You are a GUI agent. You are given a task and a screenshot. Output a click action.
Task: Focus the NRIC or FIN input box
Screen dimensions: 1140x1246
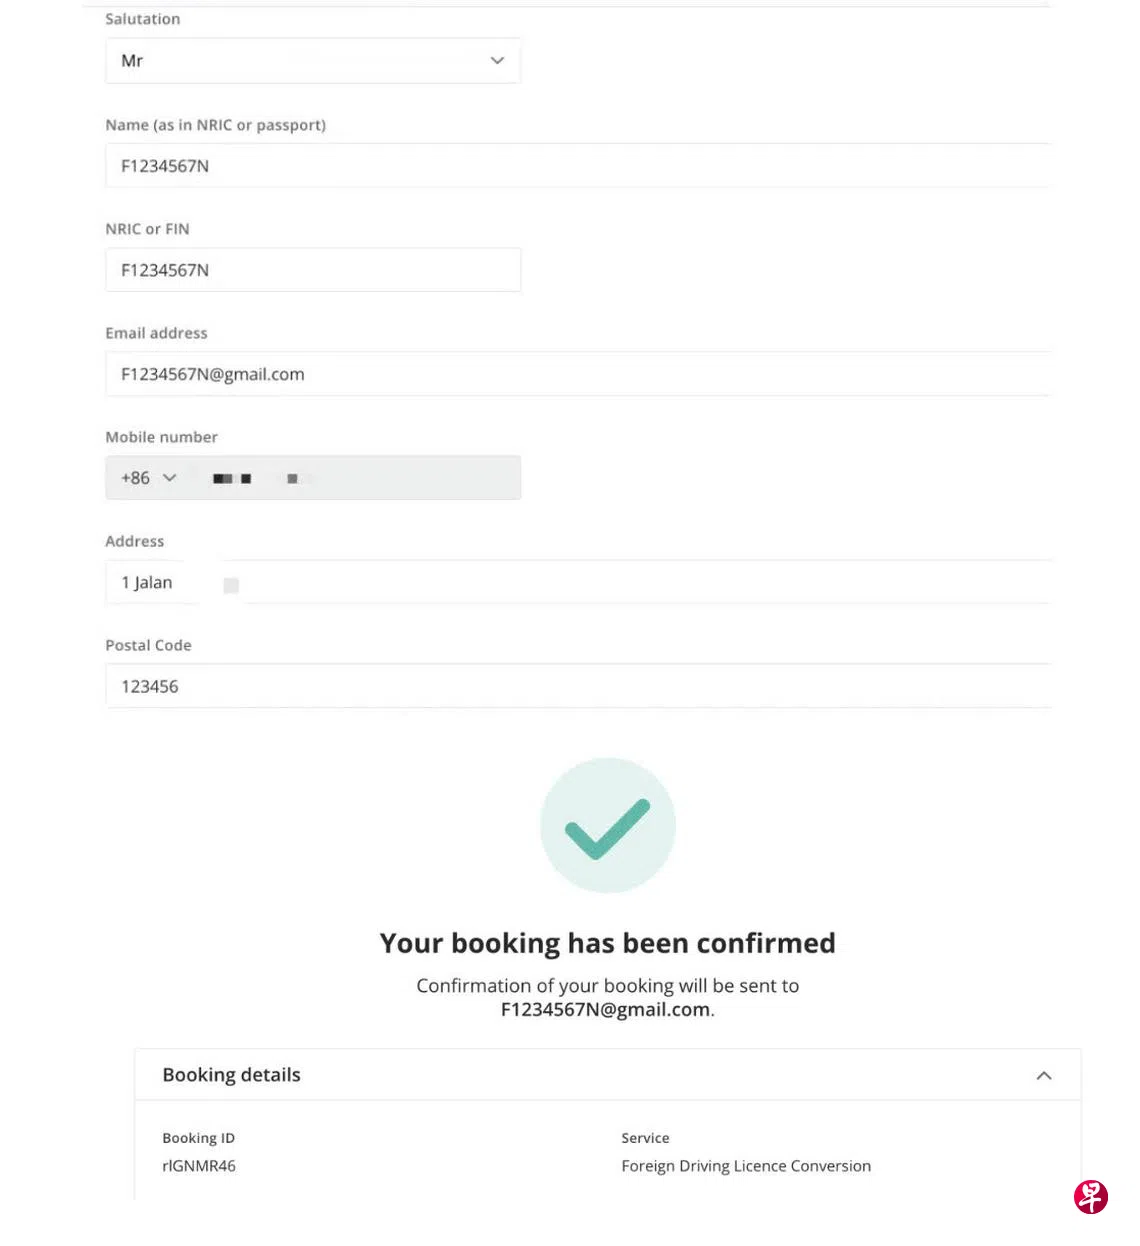[x=312, y=270]
